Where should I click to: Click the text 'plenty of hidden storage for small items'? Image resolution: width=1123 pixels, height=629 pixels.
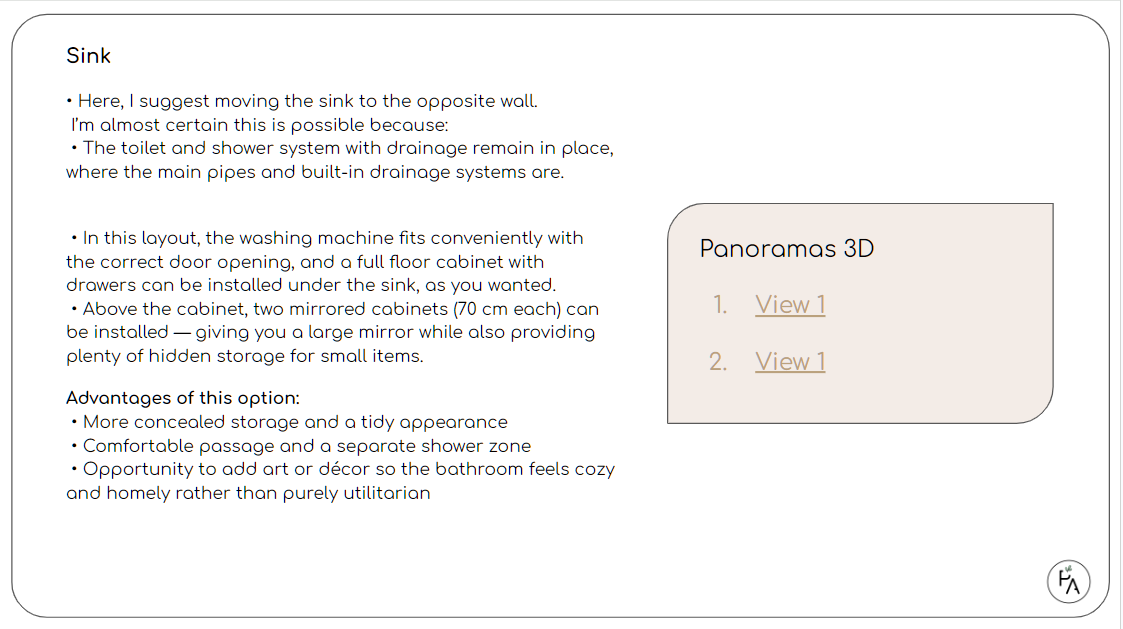(244, 356)
